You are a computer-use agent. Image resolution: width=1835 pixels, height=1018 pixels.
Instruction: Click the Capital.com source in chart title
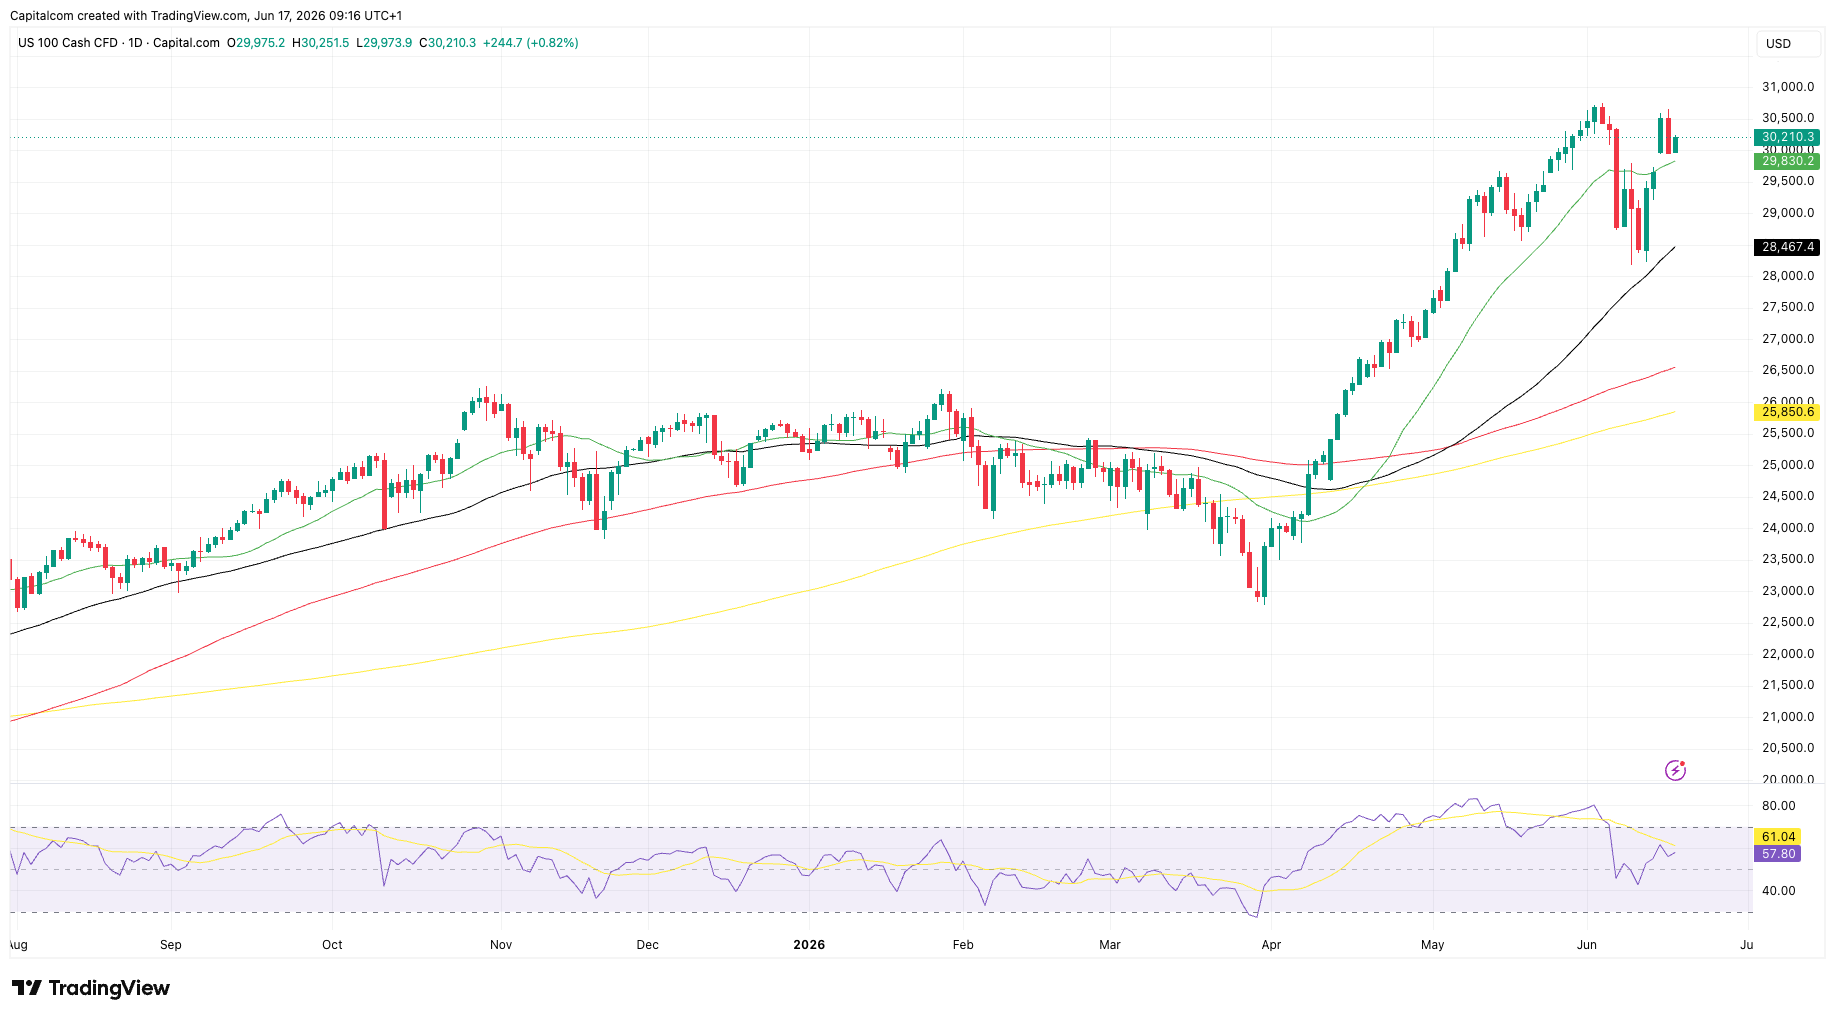pos(186,43)
